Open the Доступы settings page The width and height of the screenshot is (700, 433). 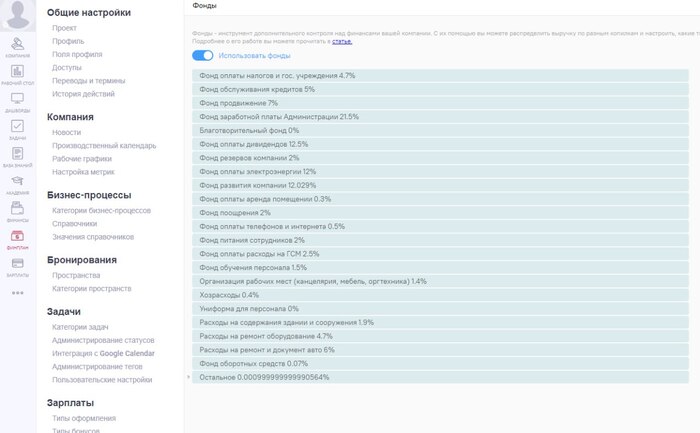pos(67,67)
